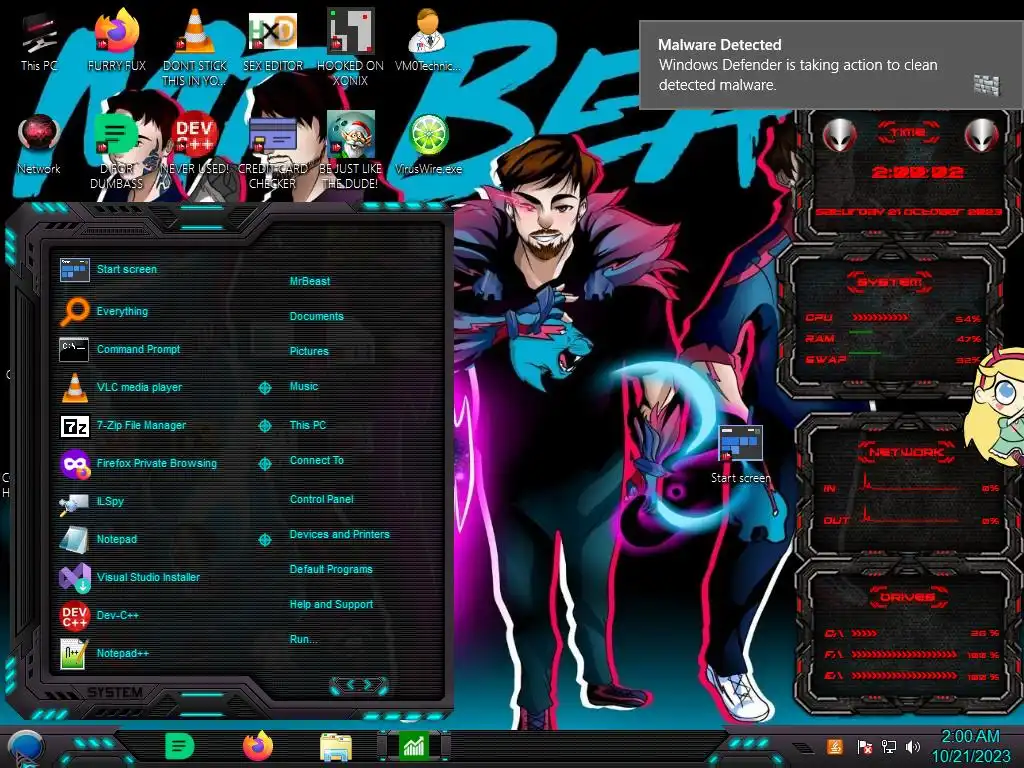
Task: Expand the 7-Zip File Manager jump list
Action: point(264,426)
